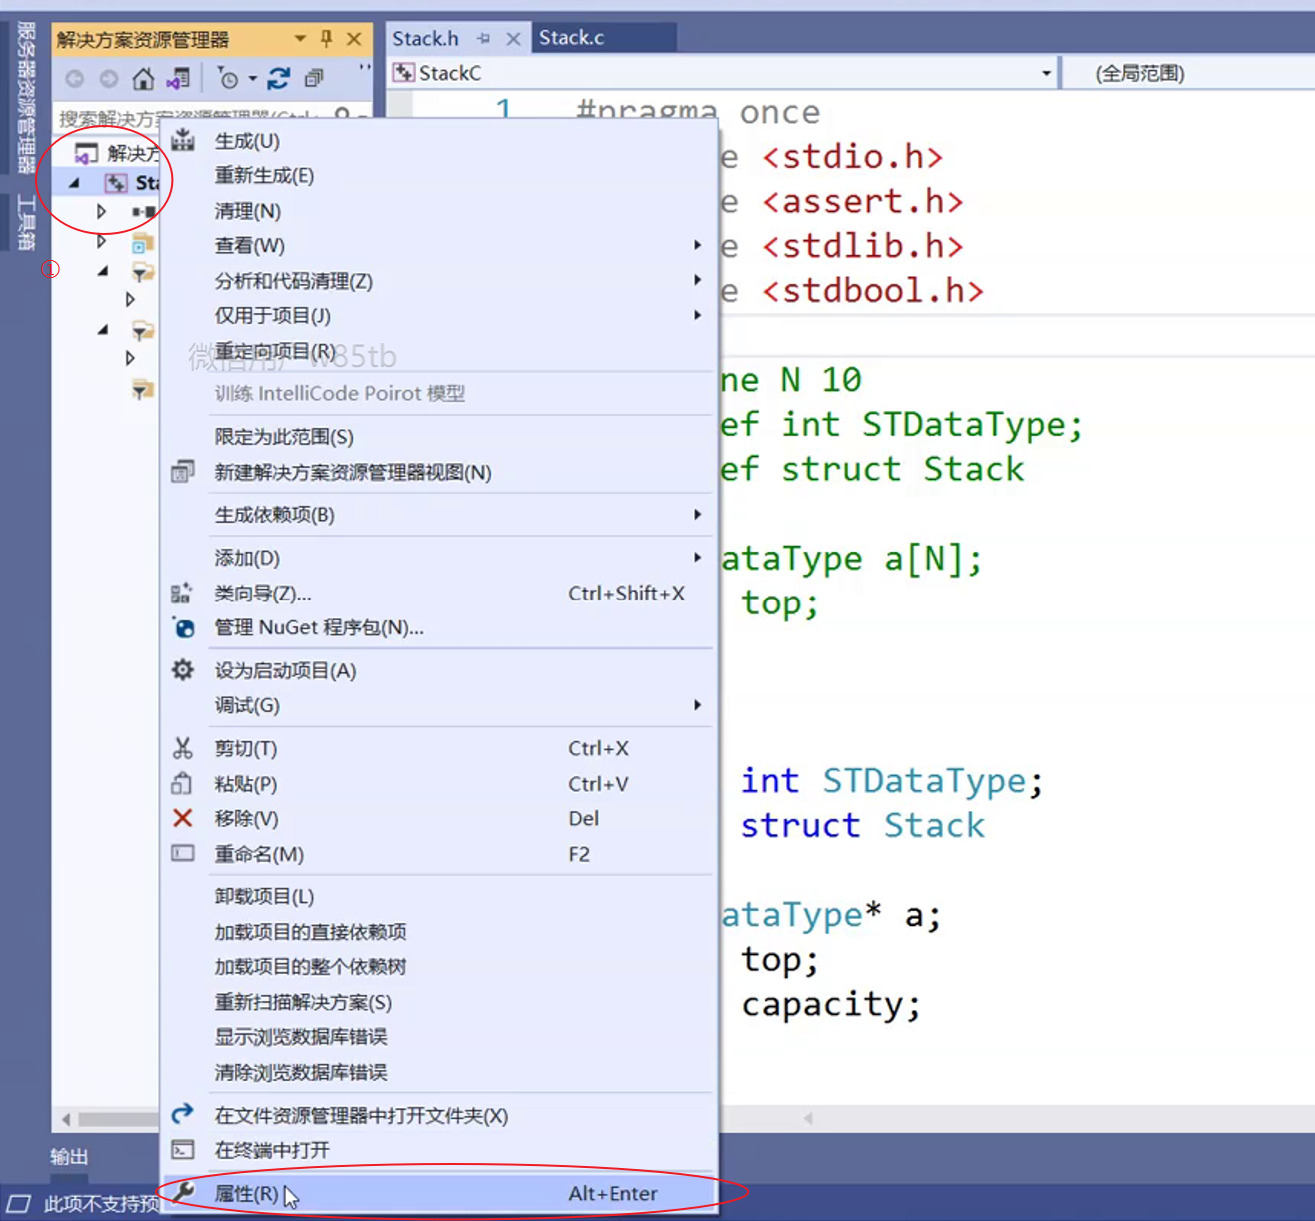
Task: Select 加载项目的整个依赖树 menu entry
Action: 310,967
